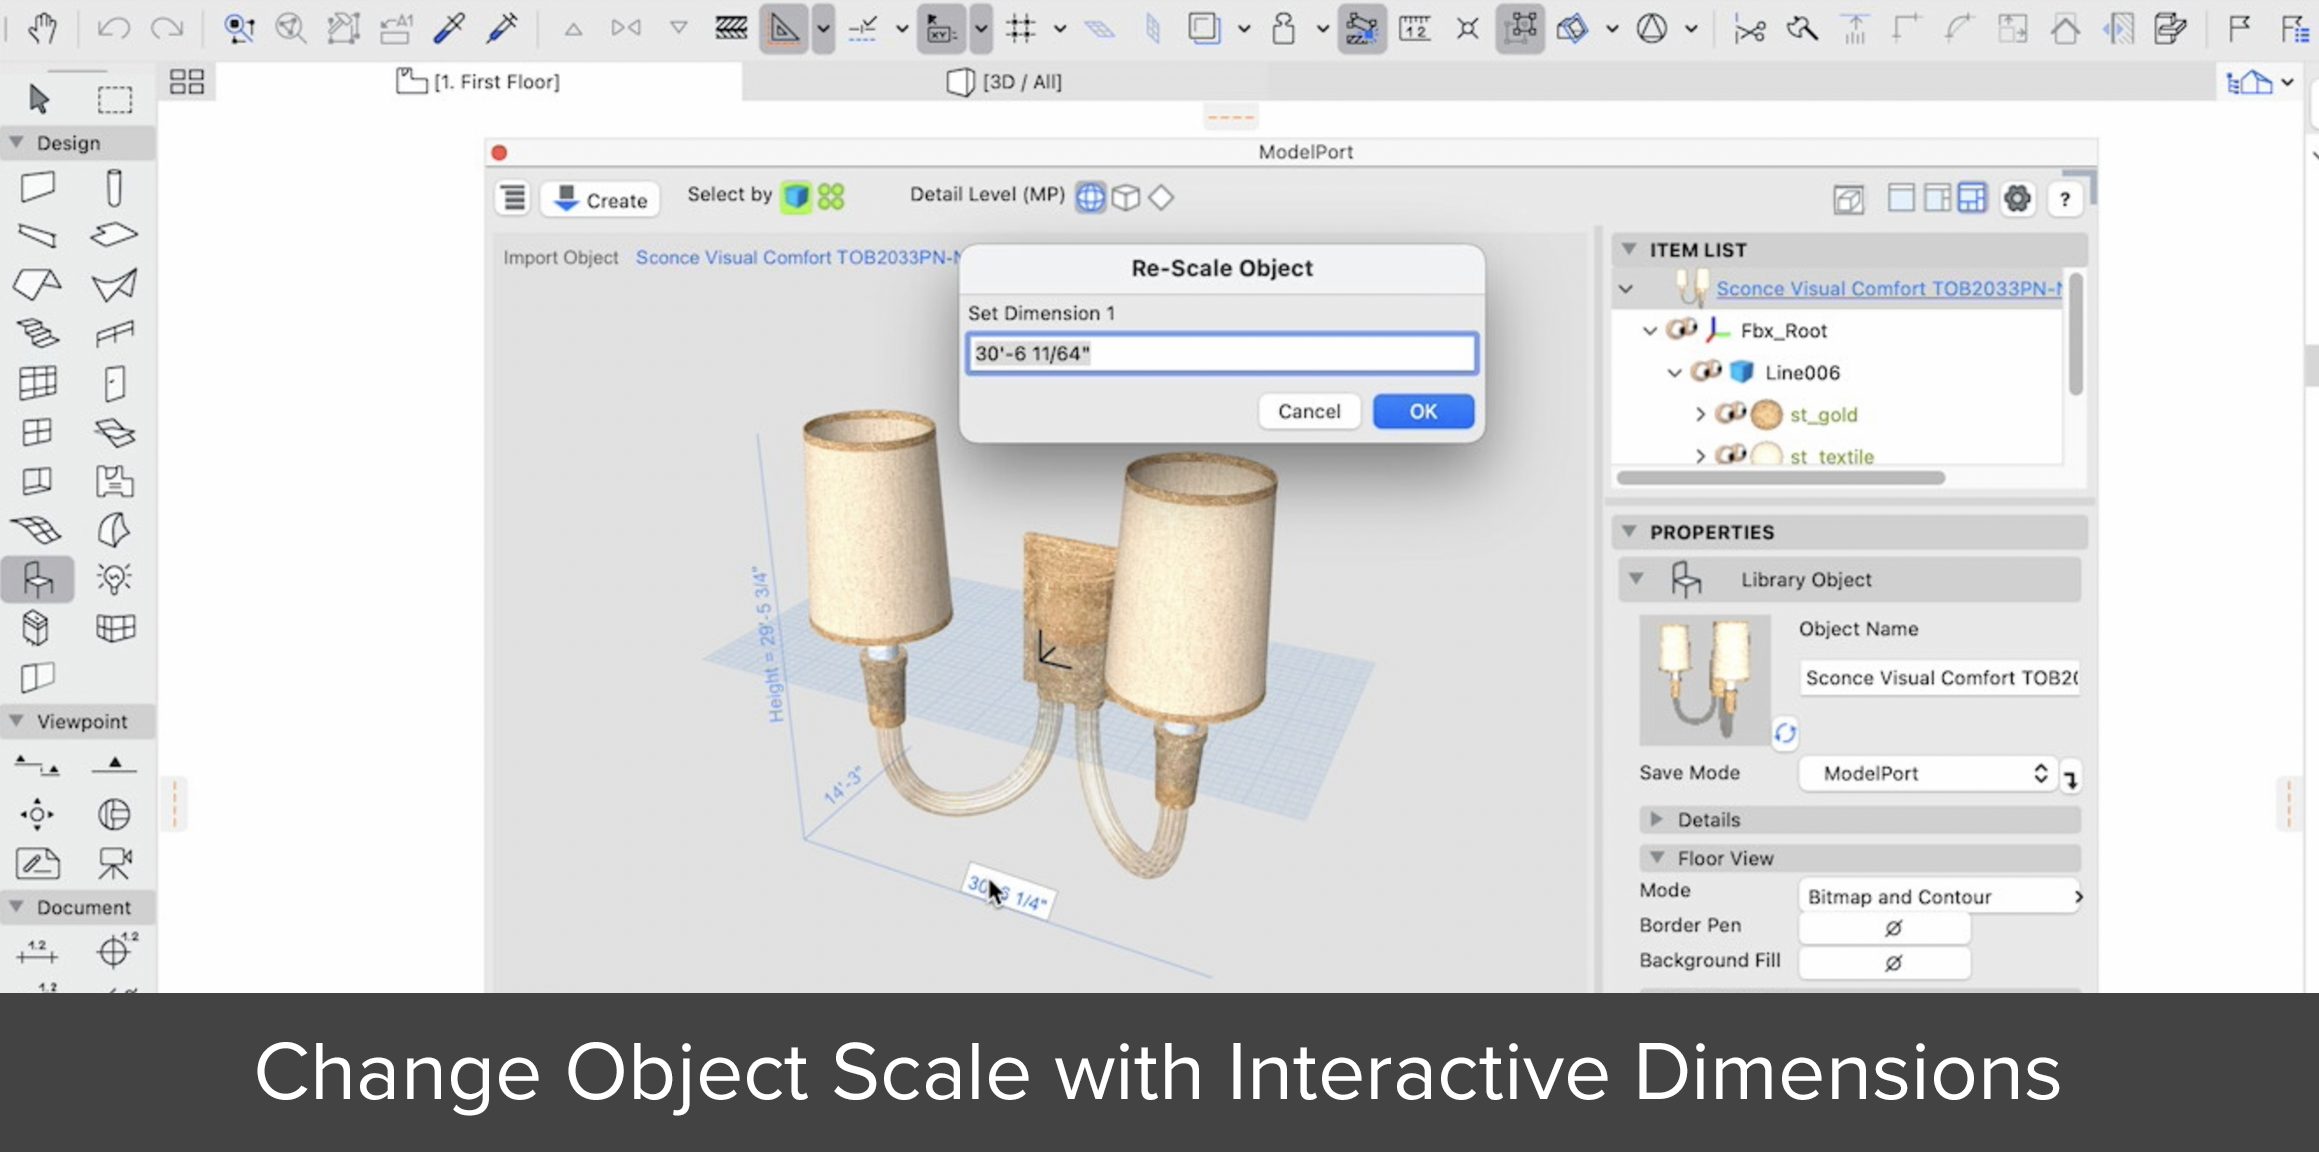
Task: Click the Undo arrow icon
Action: coord(114,27)
